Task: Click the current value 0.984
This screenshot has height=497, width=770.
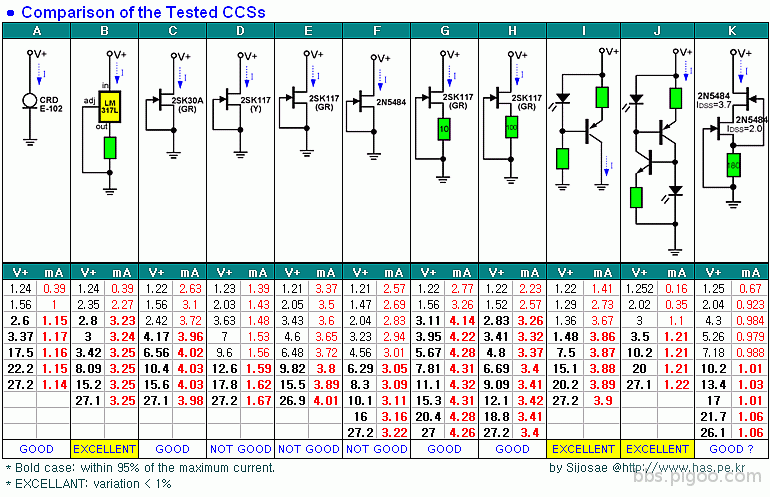Action: coord(750,321)
